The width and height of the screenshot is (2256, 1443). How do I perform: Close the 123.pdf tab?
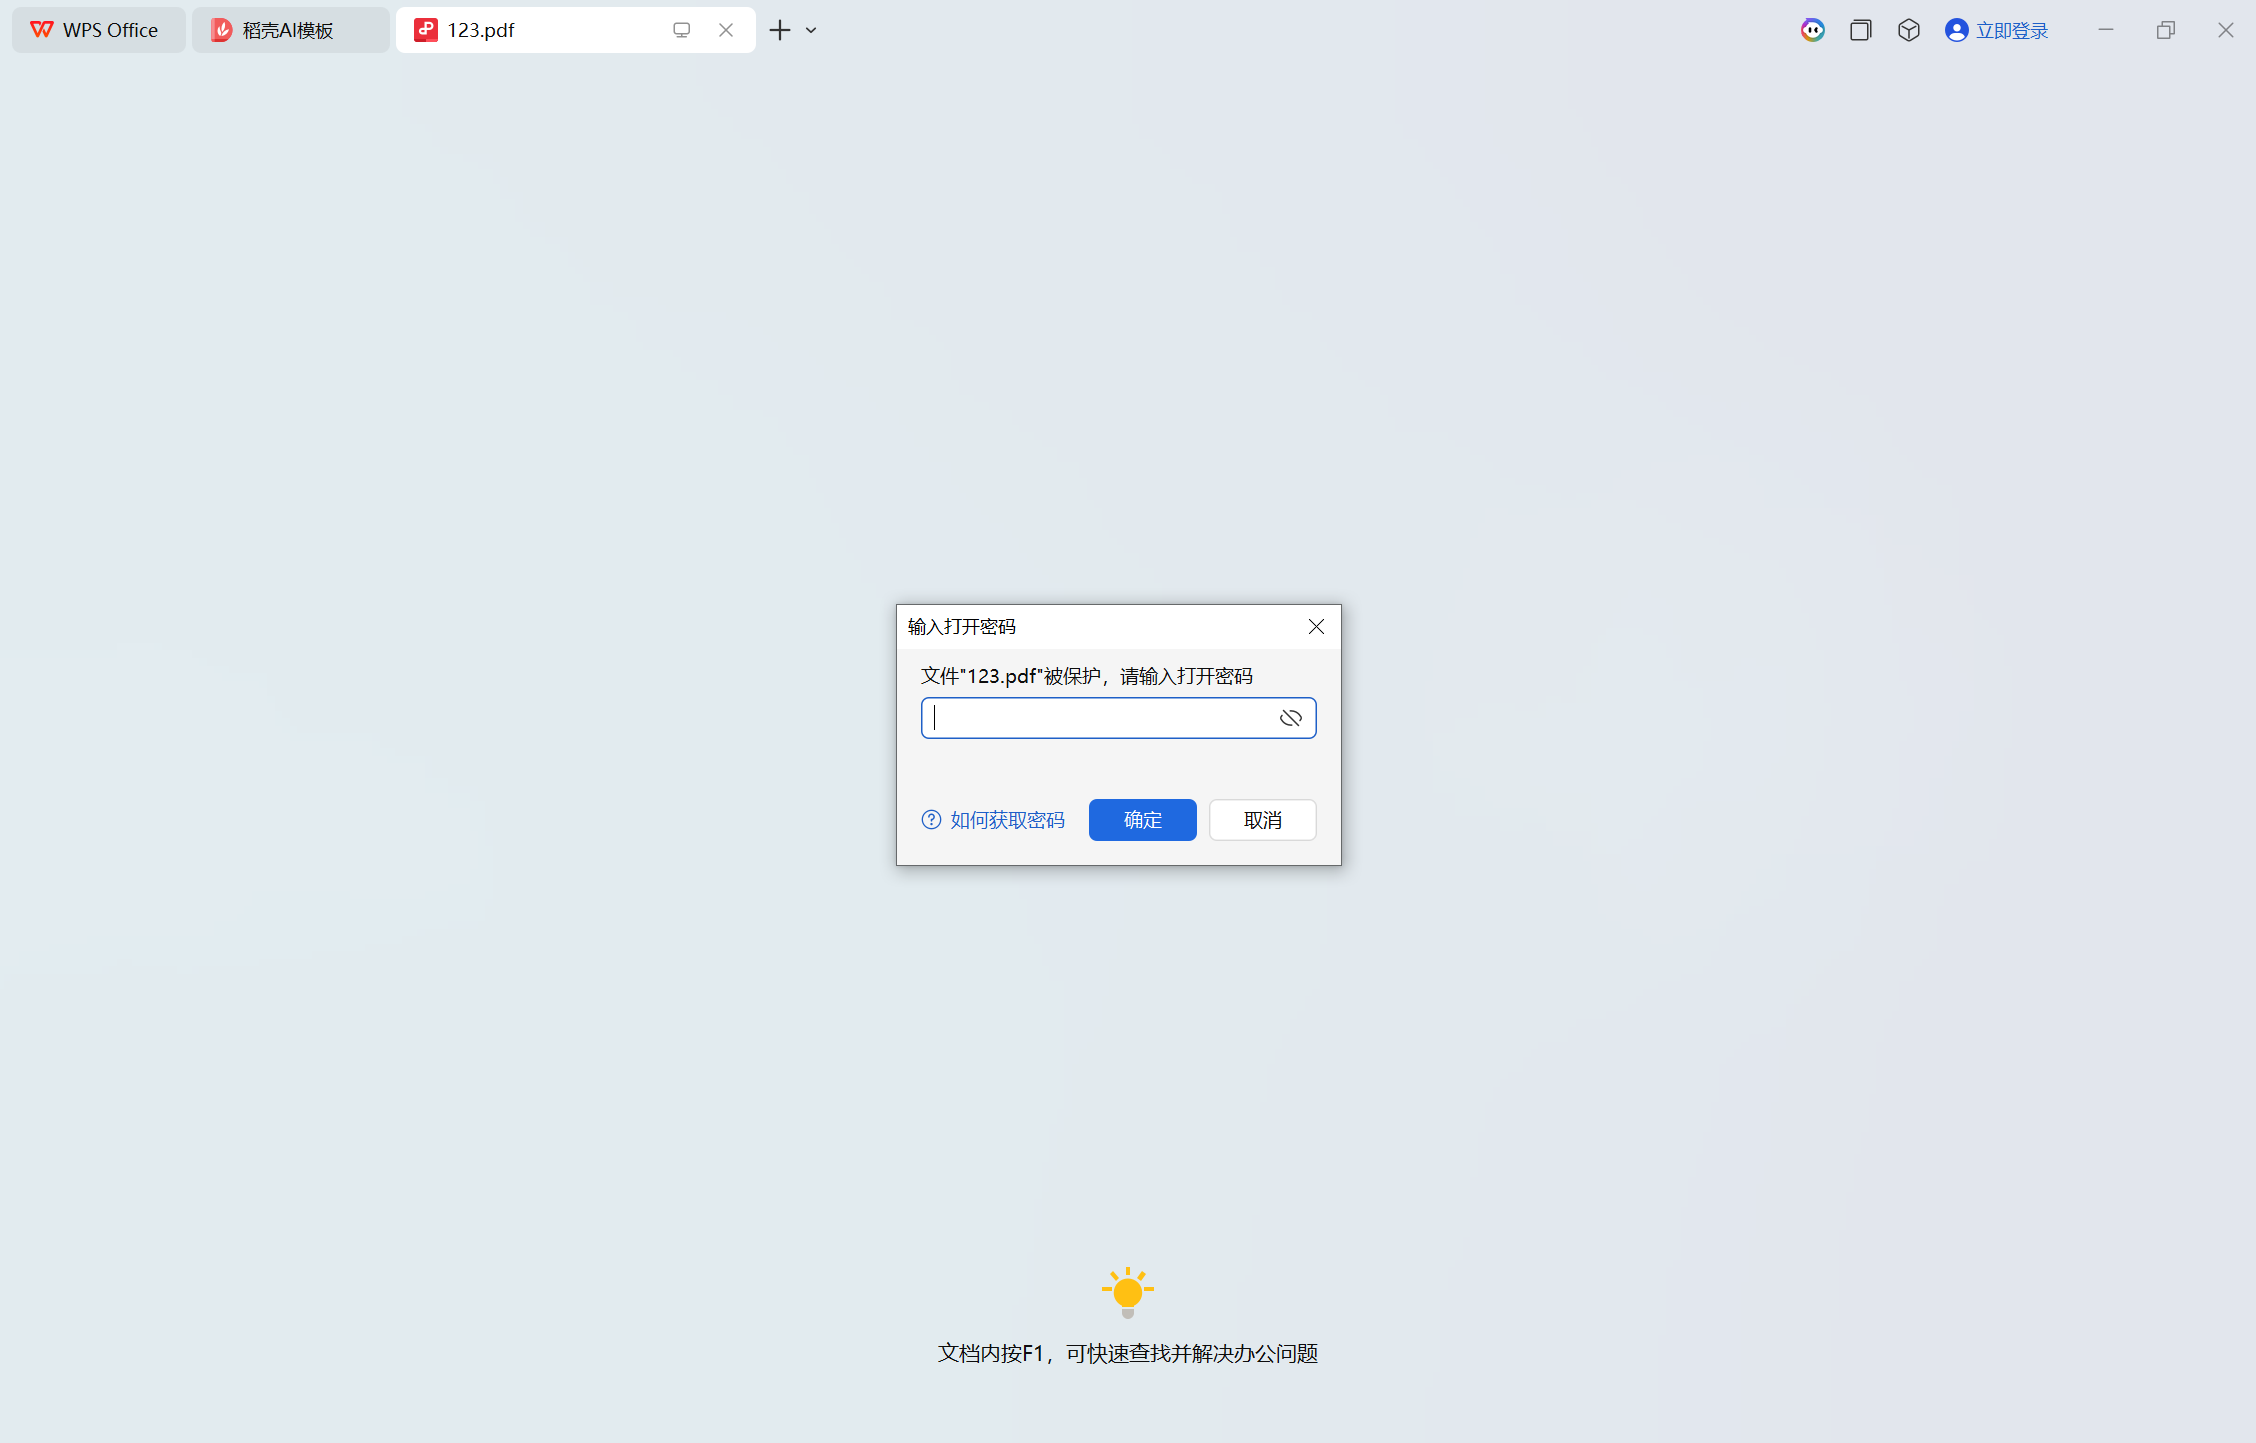[726, 30]
